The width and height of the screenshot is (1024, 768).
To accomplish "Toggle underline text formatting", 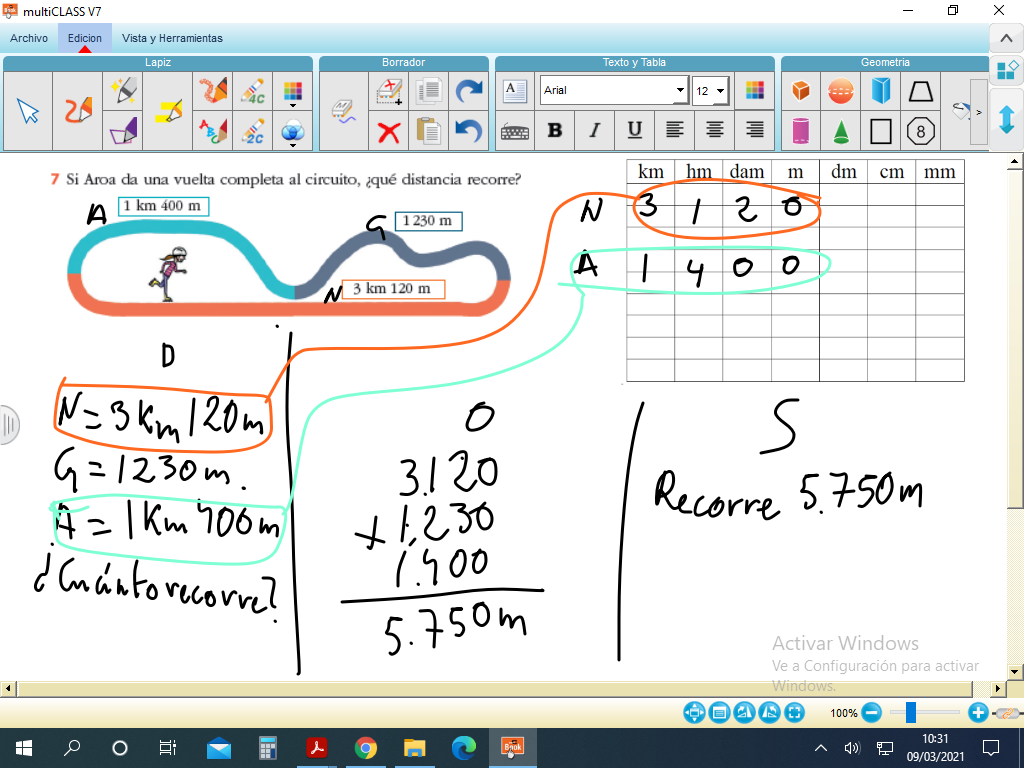I will point(634,131).
